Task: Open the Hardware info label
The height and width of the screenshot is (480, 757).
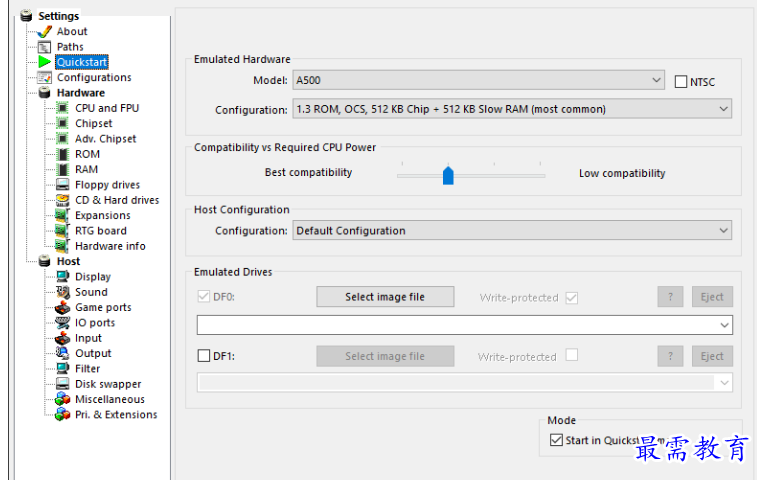Action: tap(111, 246)
